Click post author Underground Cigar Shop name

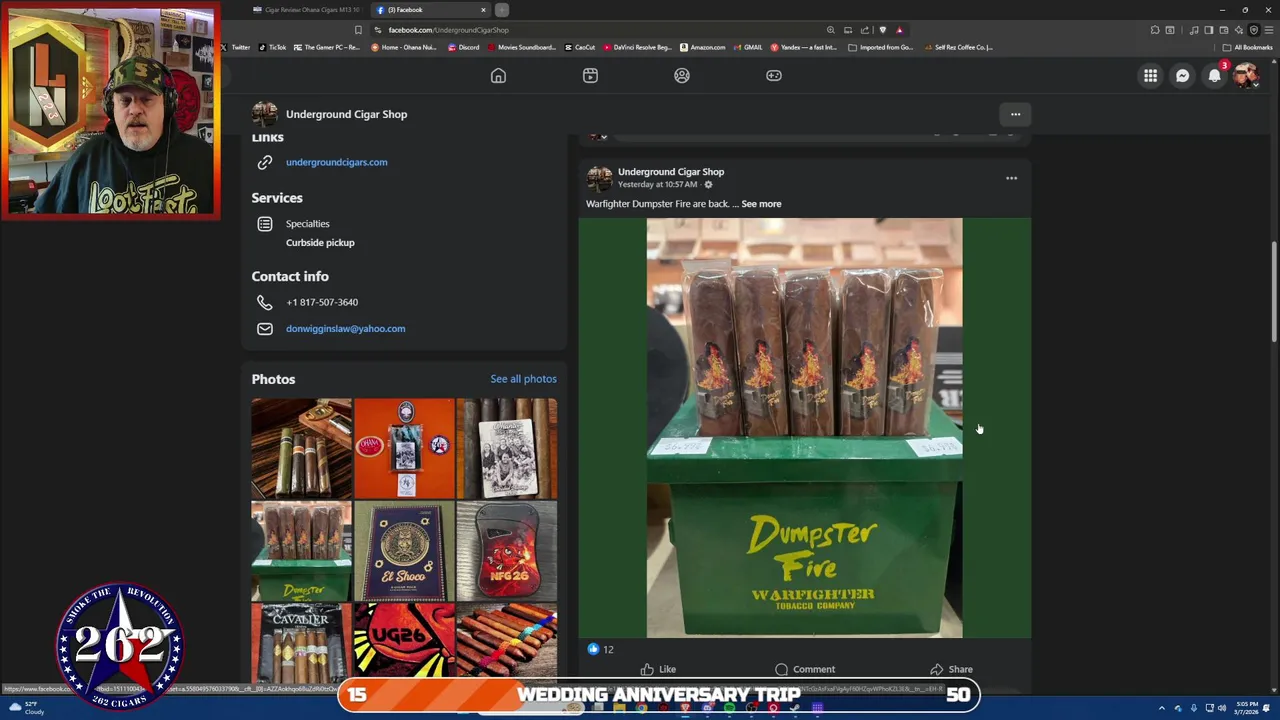point(671,172)
